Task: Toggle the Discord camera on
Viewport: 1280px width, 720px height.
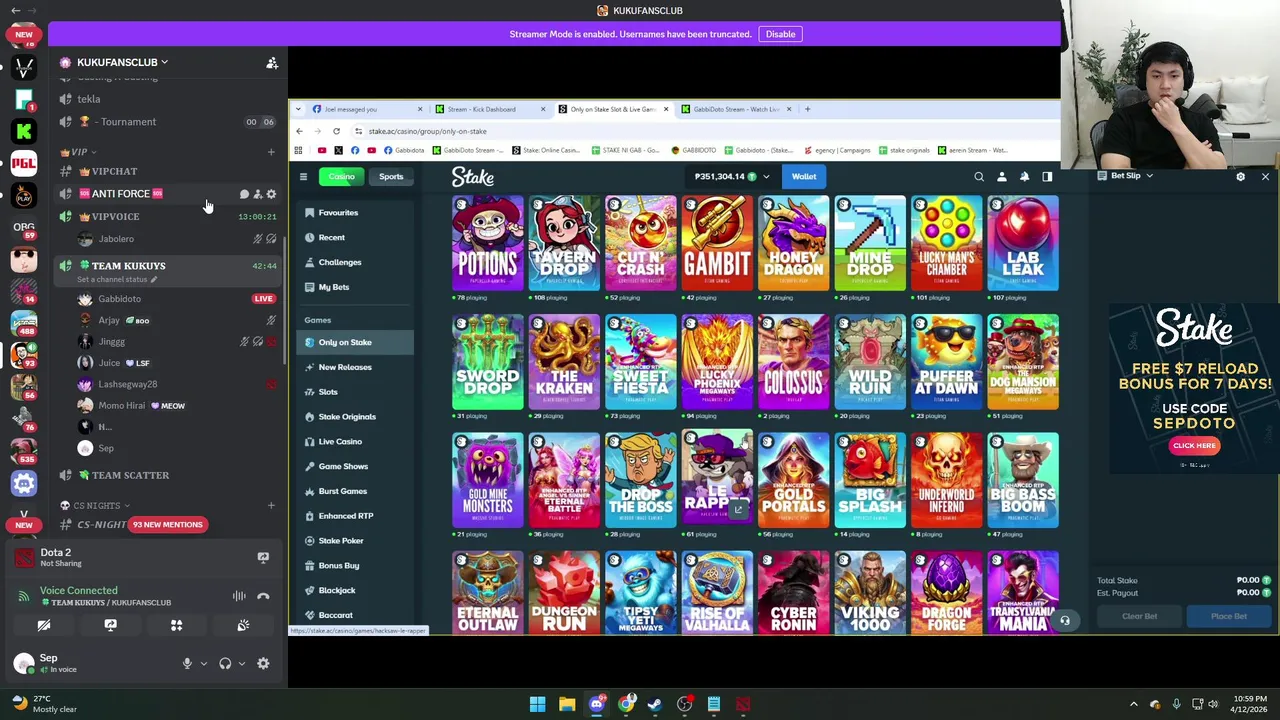Action: tap(44, 625)
